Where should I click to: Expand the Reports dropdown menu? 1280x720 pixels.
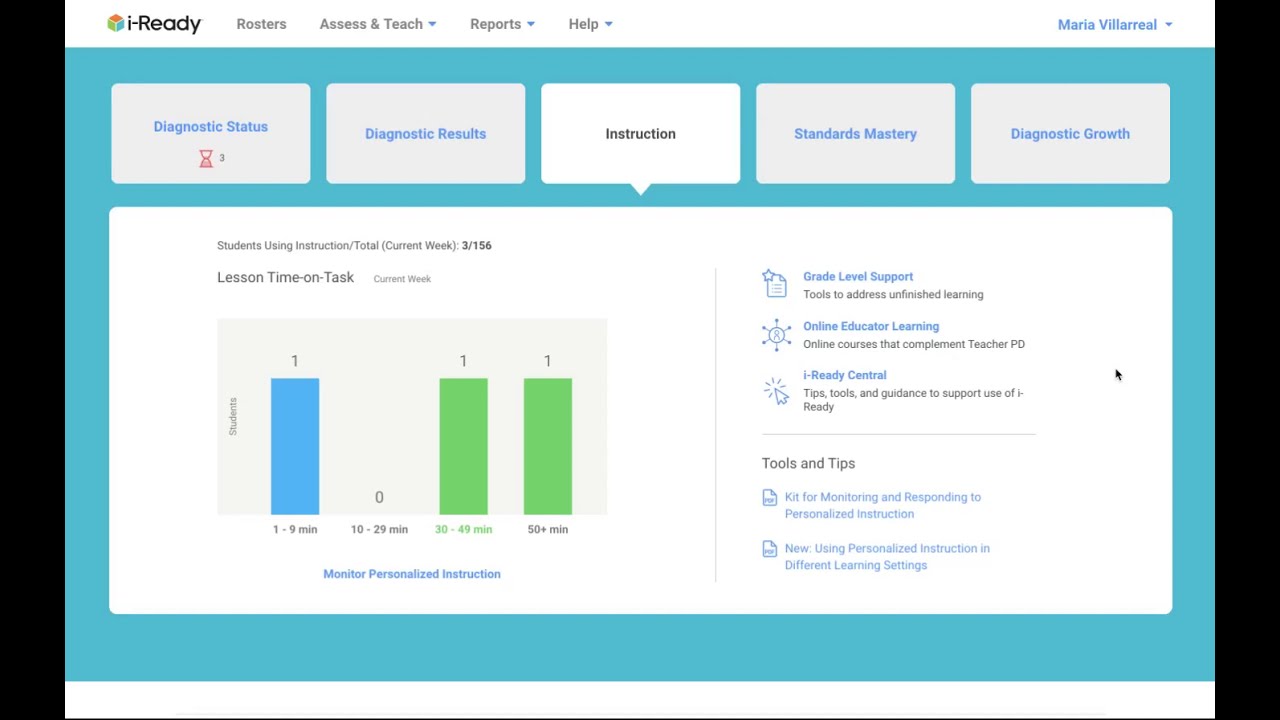tap(502, 24)
